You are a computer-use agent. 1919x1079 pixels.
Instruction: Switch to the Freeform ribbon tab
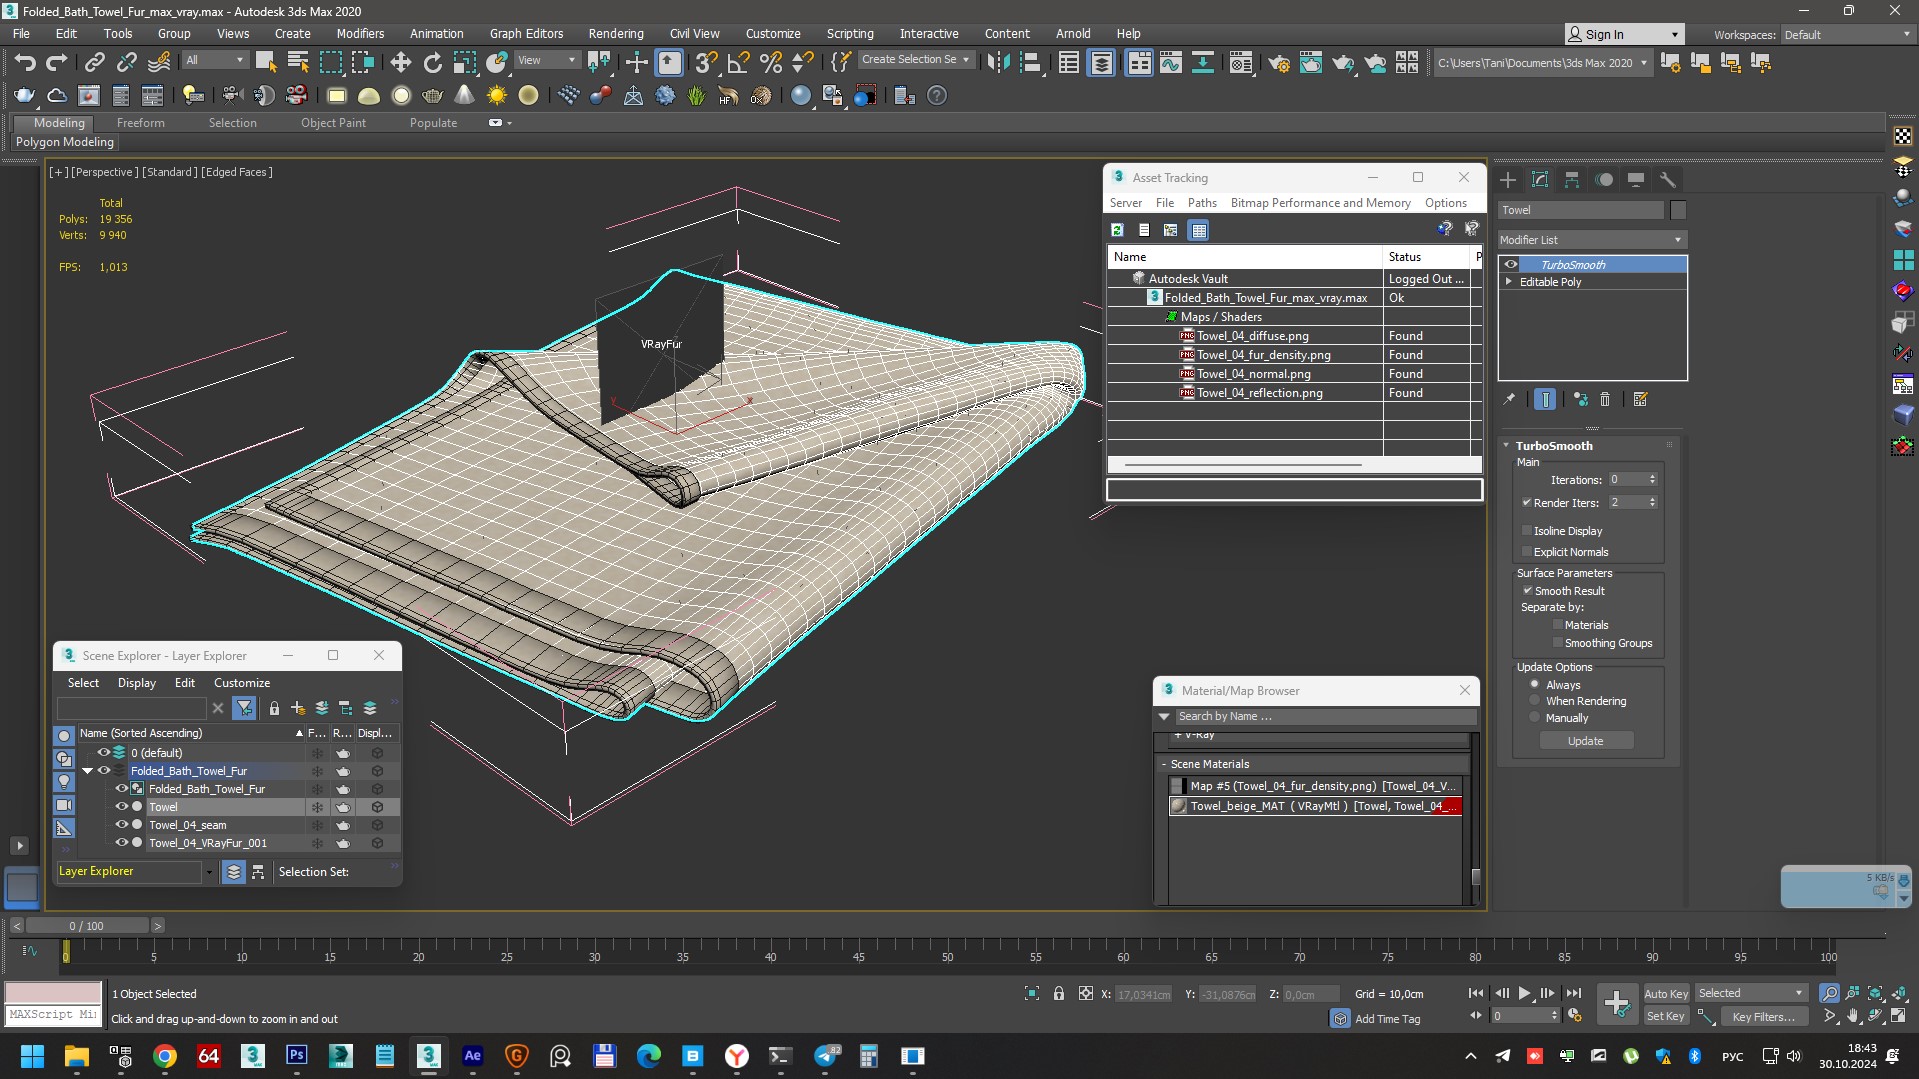click(x=140, y=123)
